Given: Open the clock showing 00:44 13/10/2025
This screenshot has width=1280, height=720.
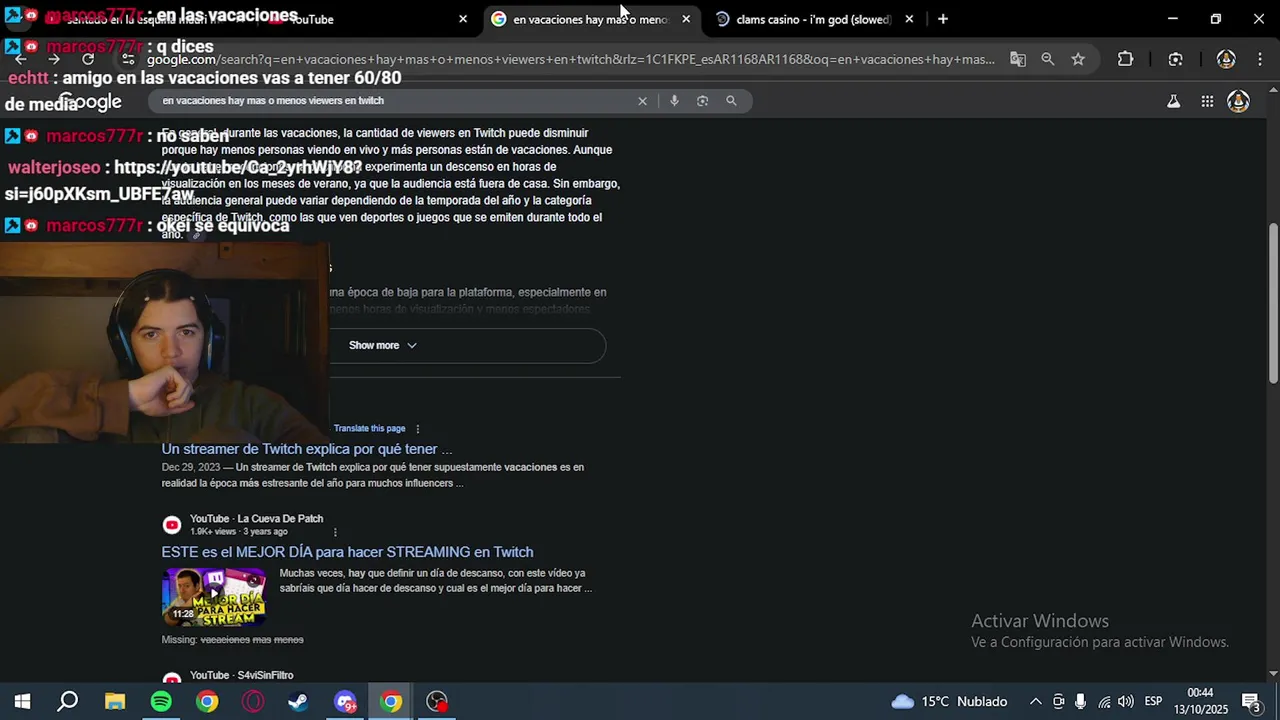Looking at the screenshot, I should tap(1201, 701).
